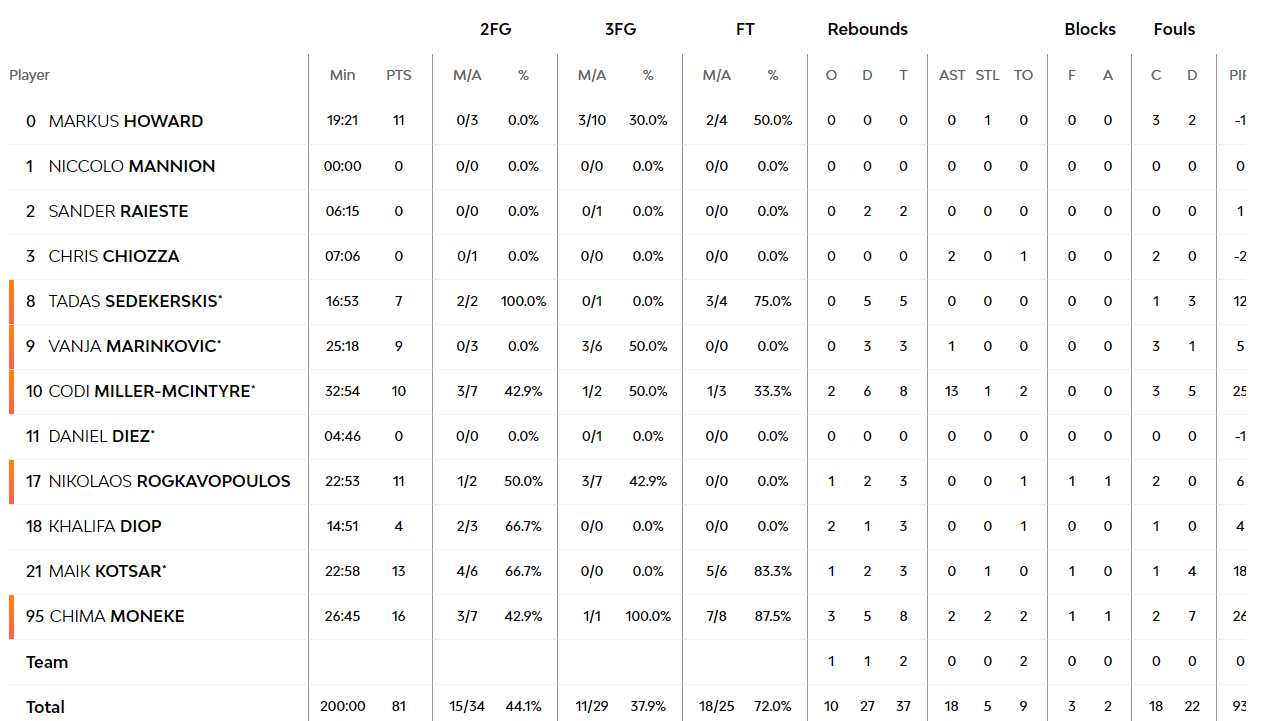Select the Player column header
Viewport: 1267px width, 721px height.
point(30,75)
